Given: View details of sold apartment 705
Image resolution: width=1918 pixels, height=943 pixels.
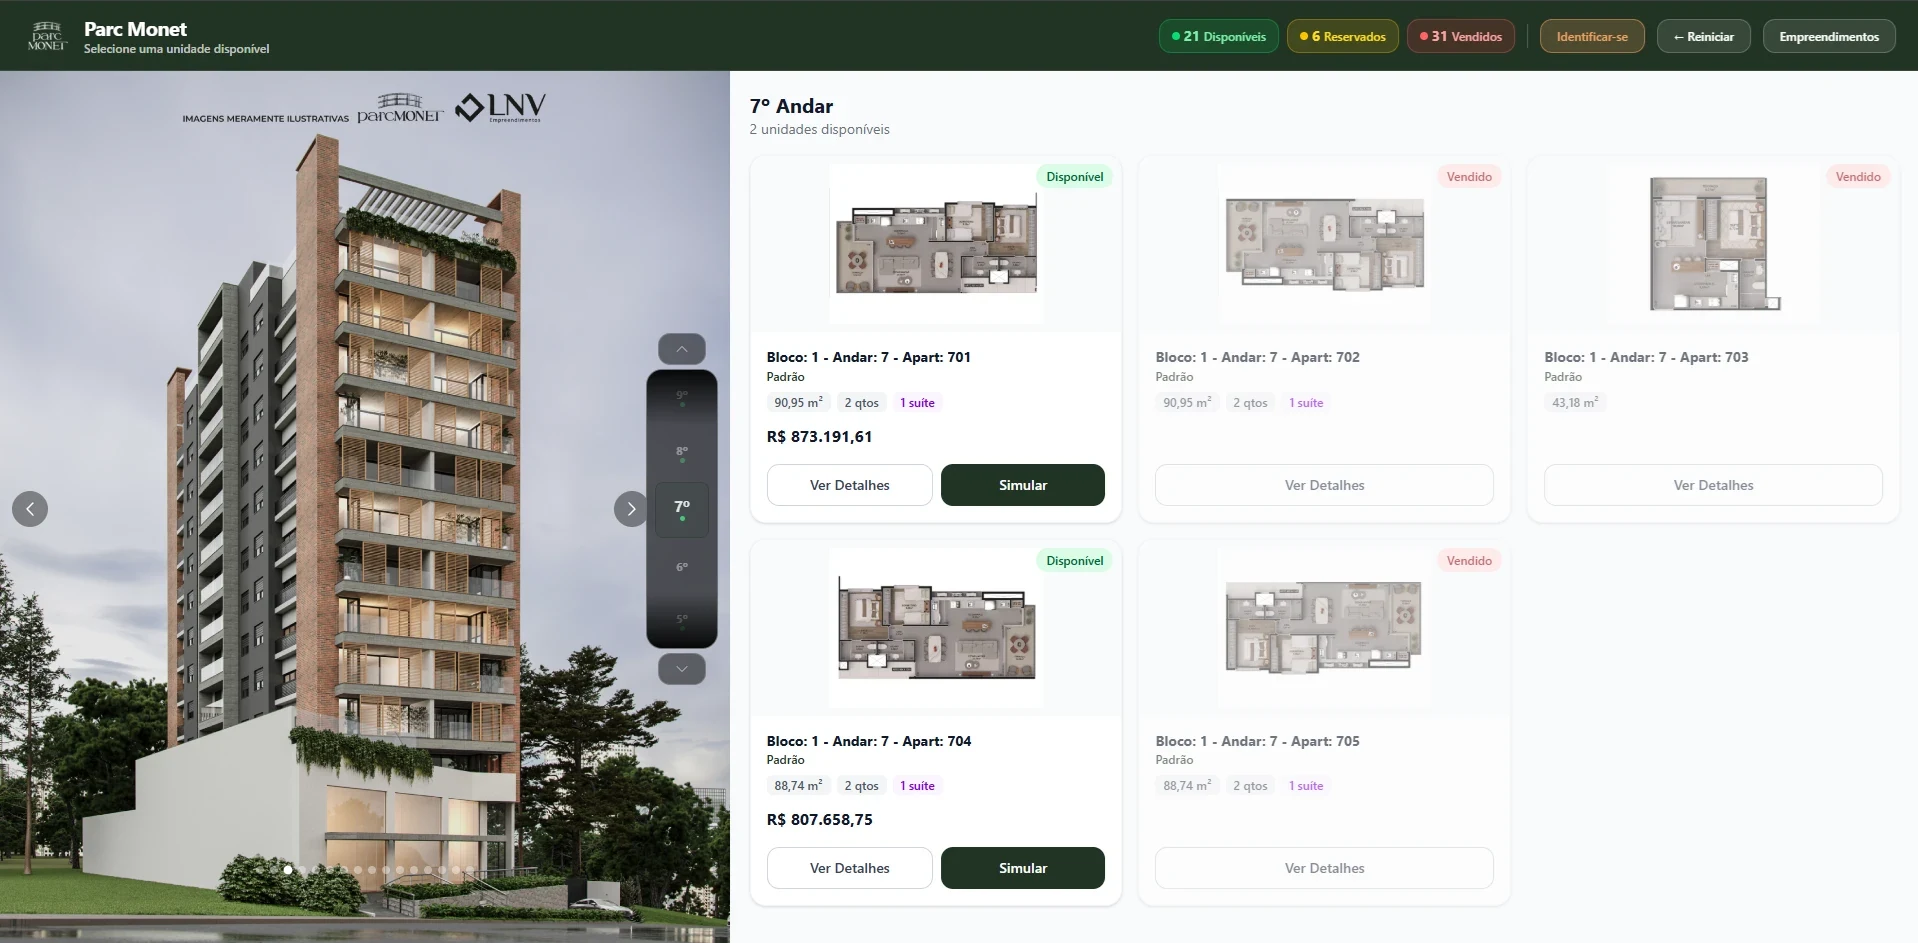Looking at the screenshot, I should (x=1324, y=868).
